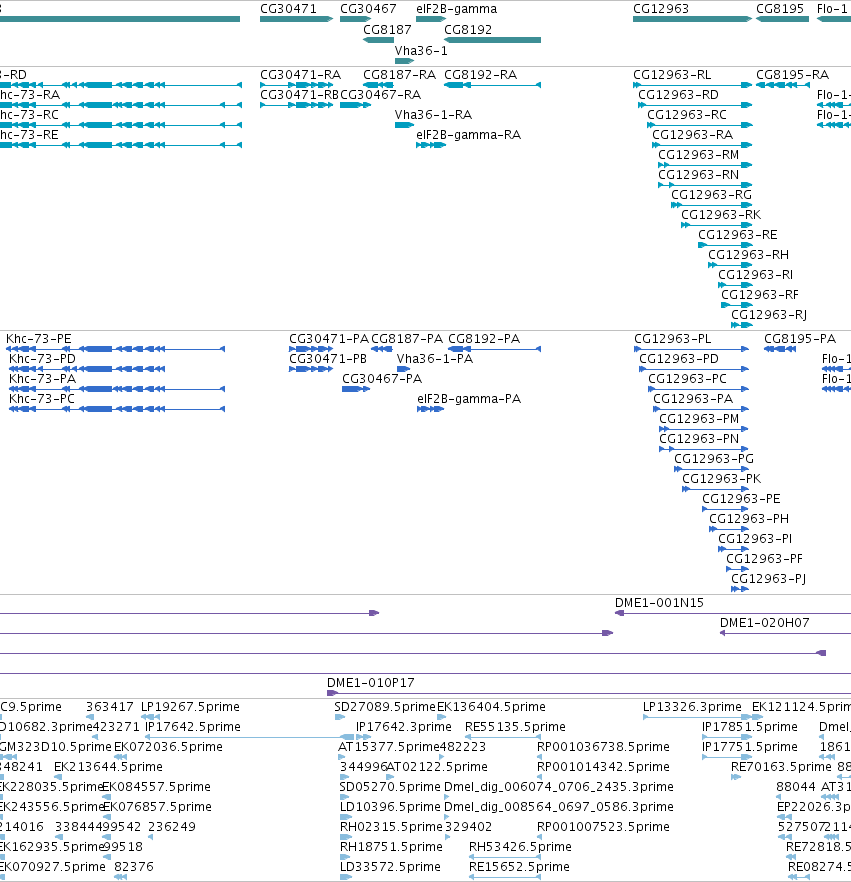Select protein CG30471-PA
The image size is (851, 882).
click(x=311, y=349)
